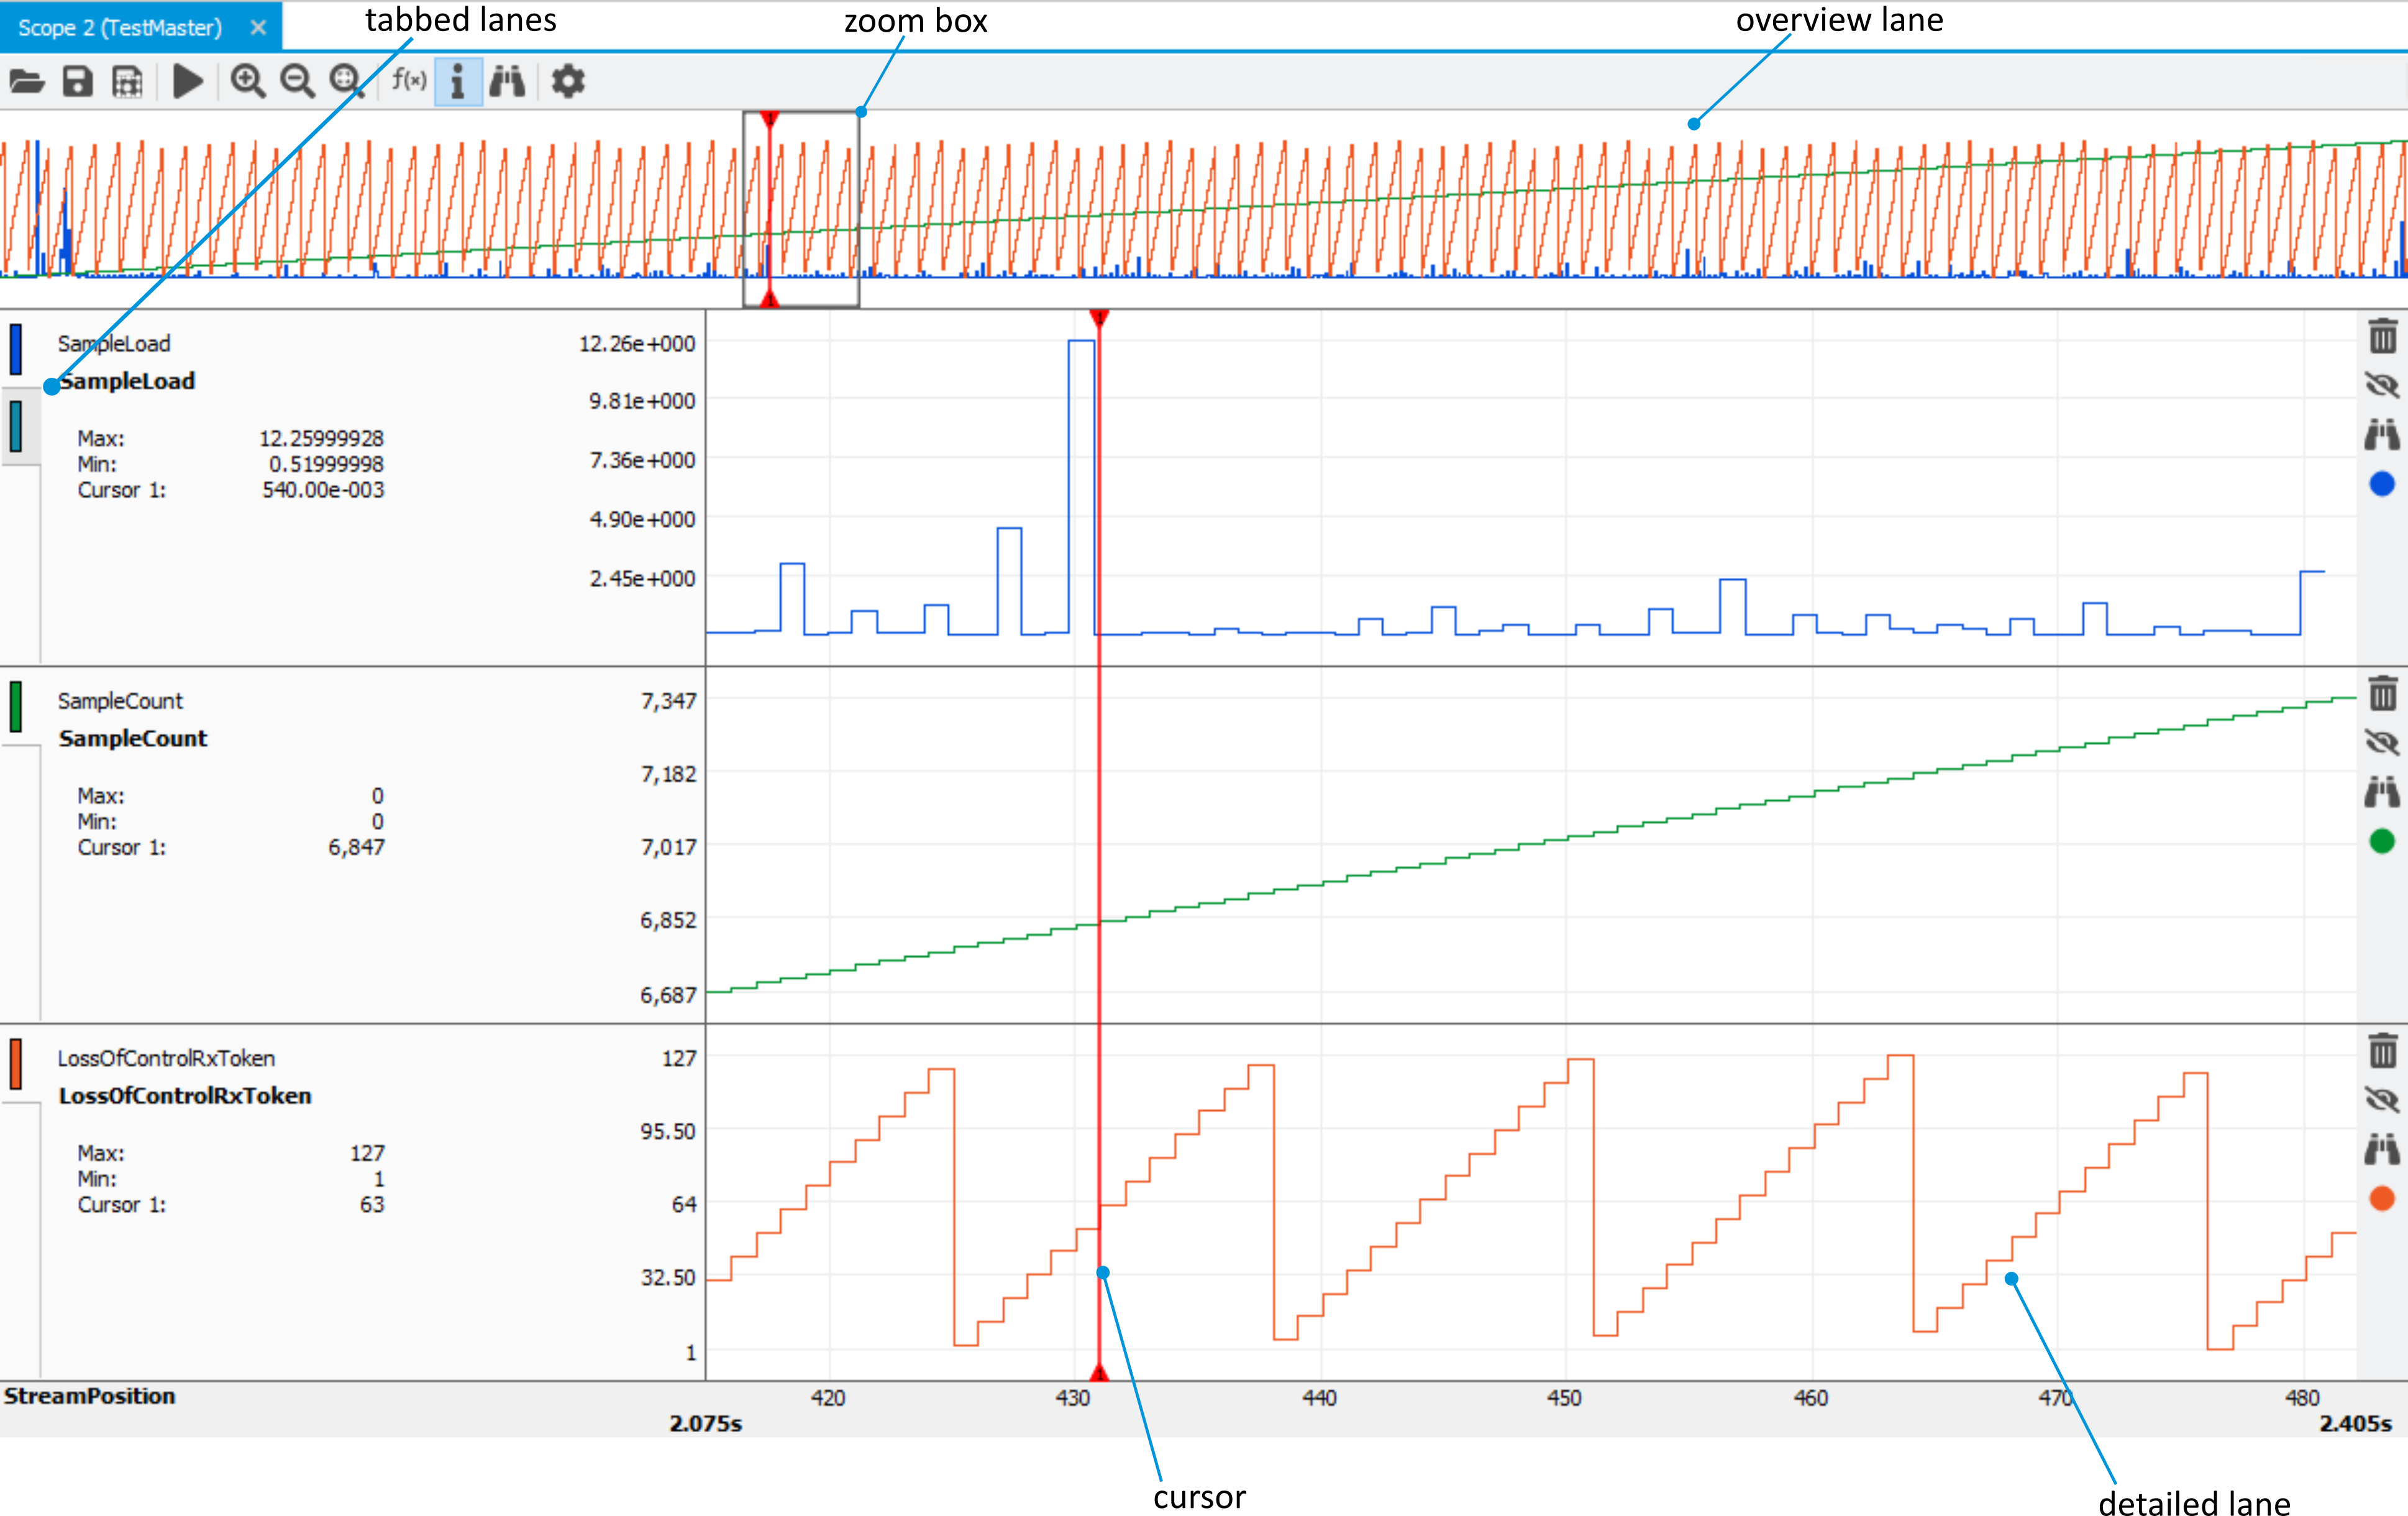
Task: Click binoculars icon in SampleLoad lane
Action: (2382, 434)
